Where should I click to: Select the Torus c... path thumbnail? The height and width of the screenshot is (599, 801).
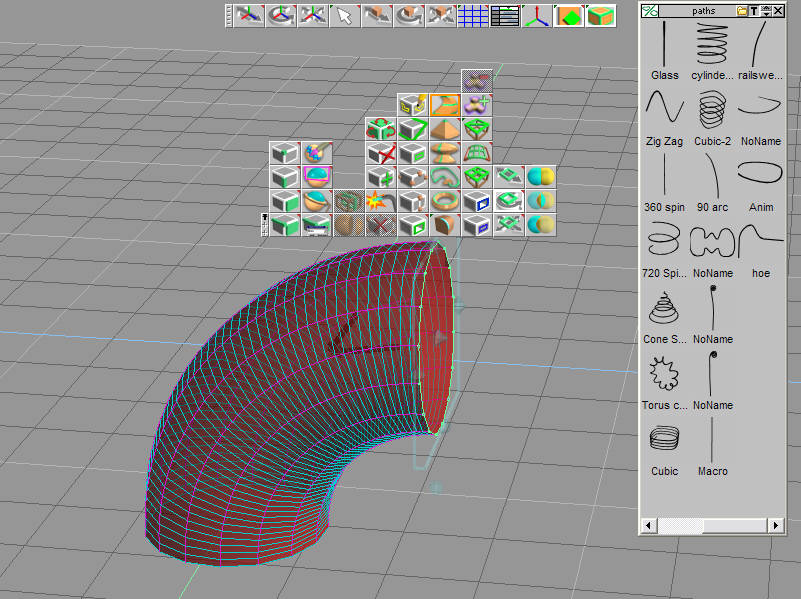[x=665, y=373]
